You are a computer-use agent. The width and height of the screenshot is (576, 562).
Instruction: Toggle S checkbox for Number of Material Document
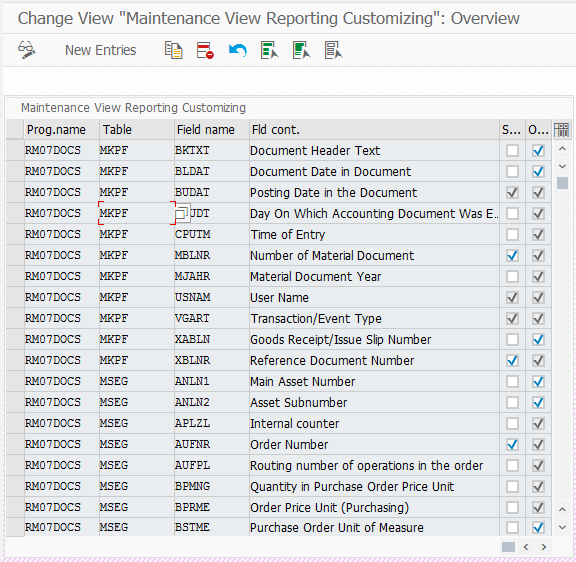(512, 255)
